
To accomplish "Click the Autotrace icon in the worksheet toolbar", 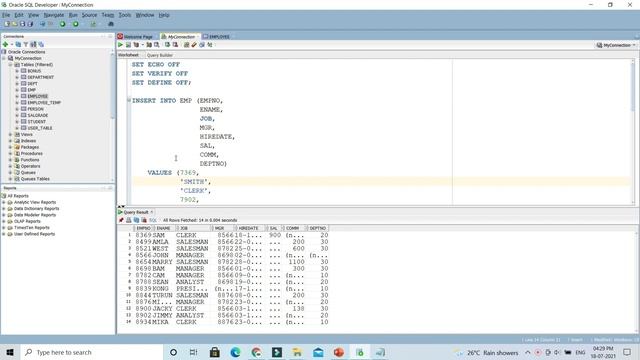I will pos(149,45).
